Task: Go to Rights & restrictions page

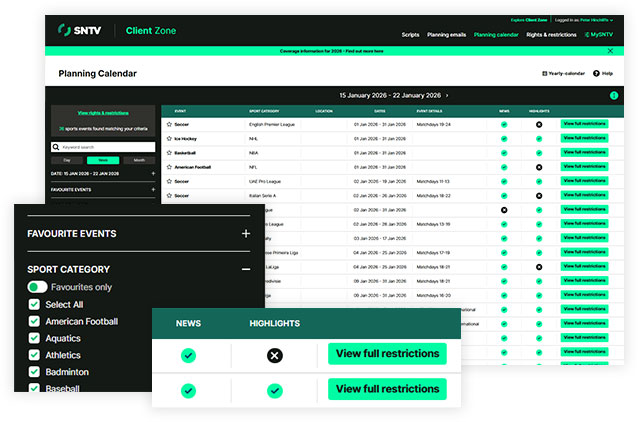Action: 551,34
